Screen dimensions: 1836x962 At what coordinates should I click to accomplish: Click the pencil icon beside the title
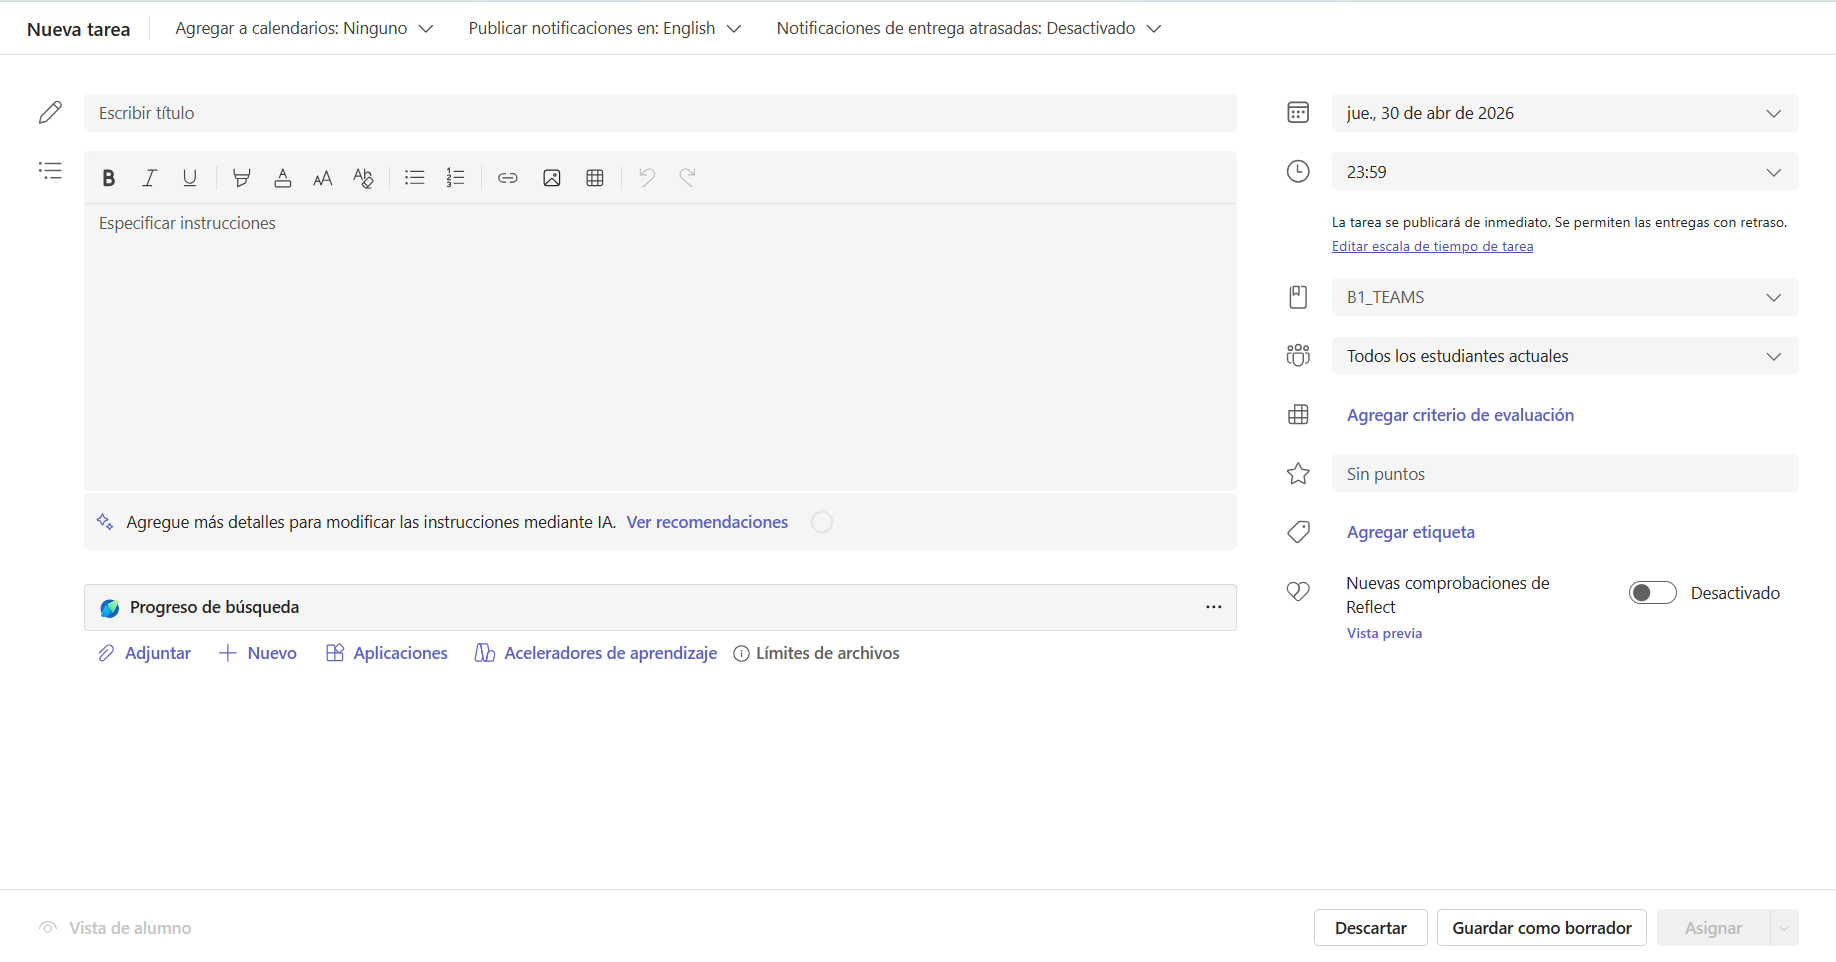(50, 112)
